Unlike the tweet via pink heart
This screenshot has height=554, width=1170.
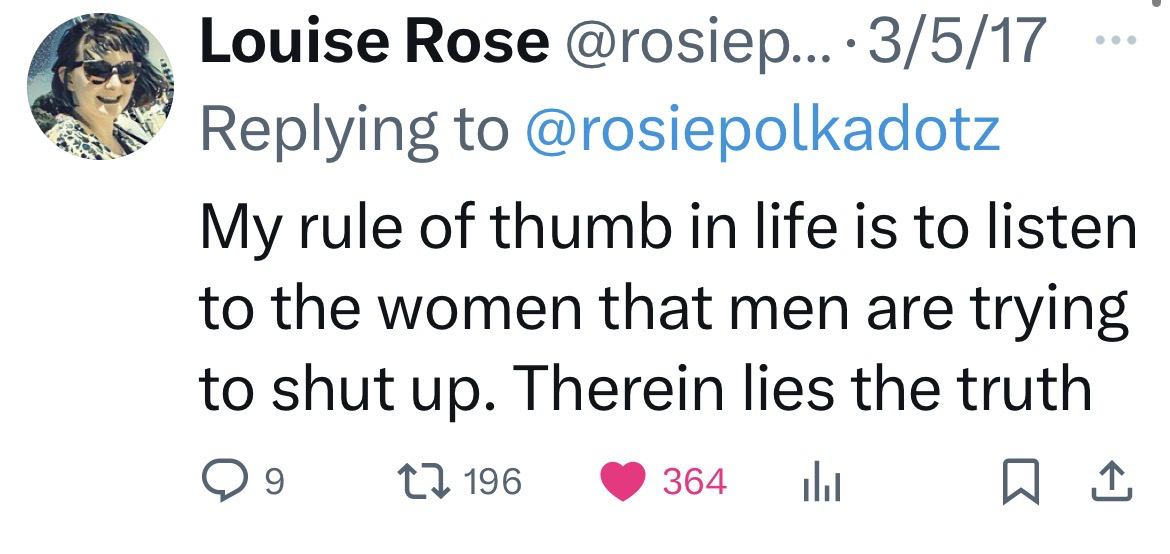(x=629, y=483)
